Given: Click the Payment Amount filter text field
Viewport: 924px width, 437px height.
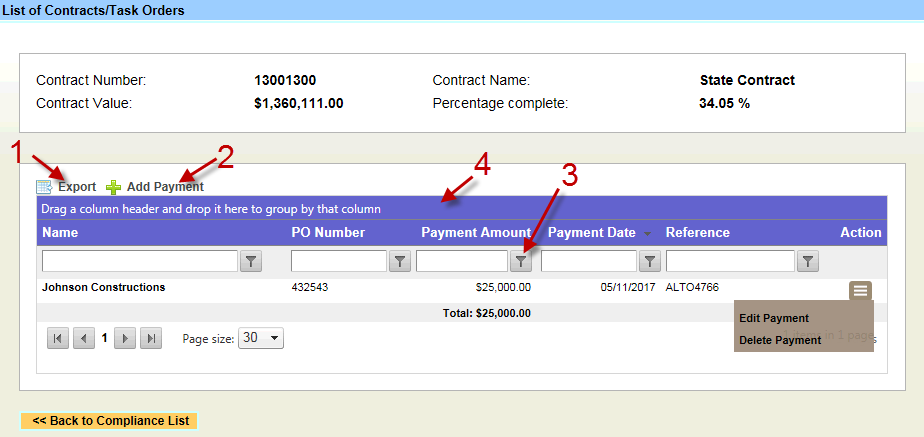Looking at the screenshot, I should pos(461,262).
